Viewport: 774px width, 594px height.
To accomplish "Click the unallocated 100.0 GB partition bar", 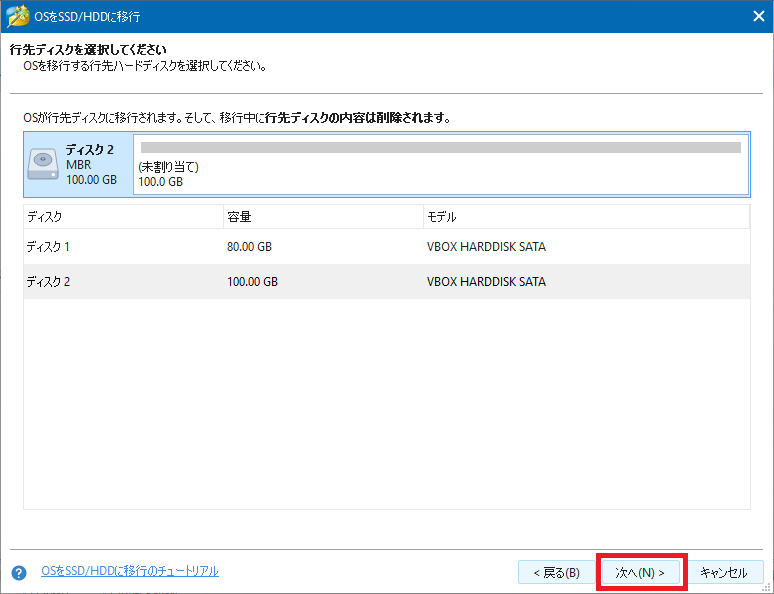I will [441, 164].
